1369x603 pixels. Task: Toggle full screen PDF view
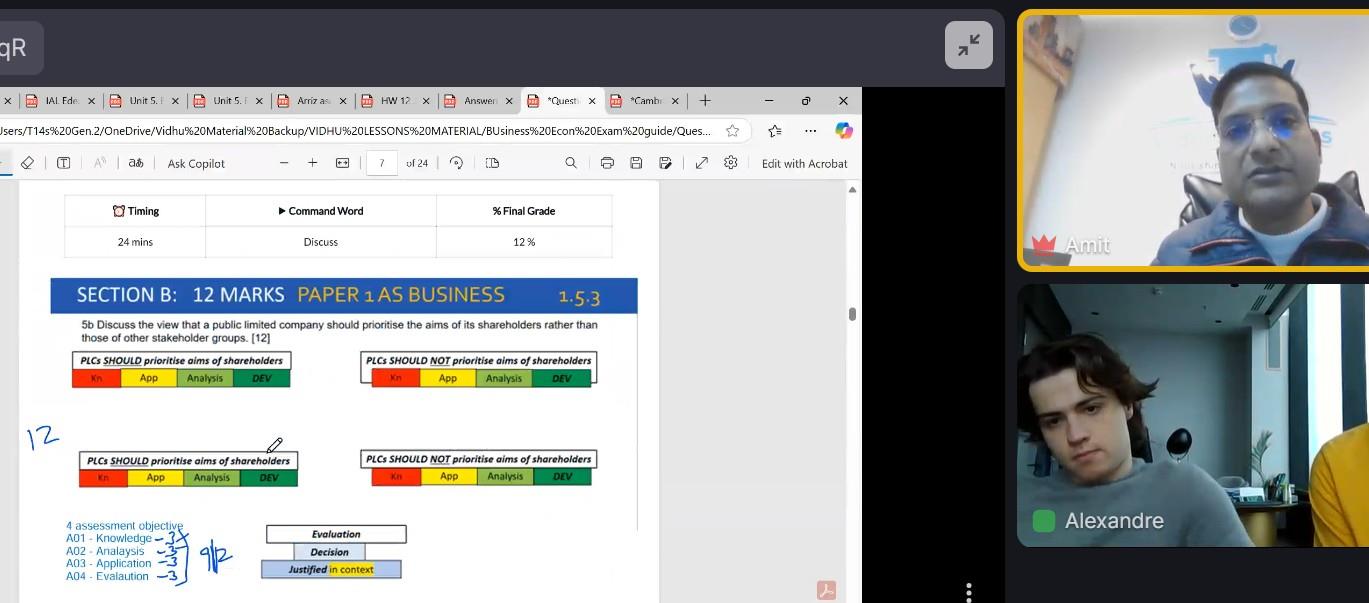coord(702,163)
